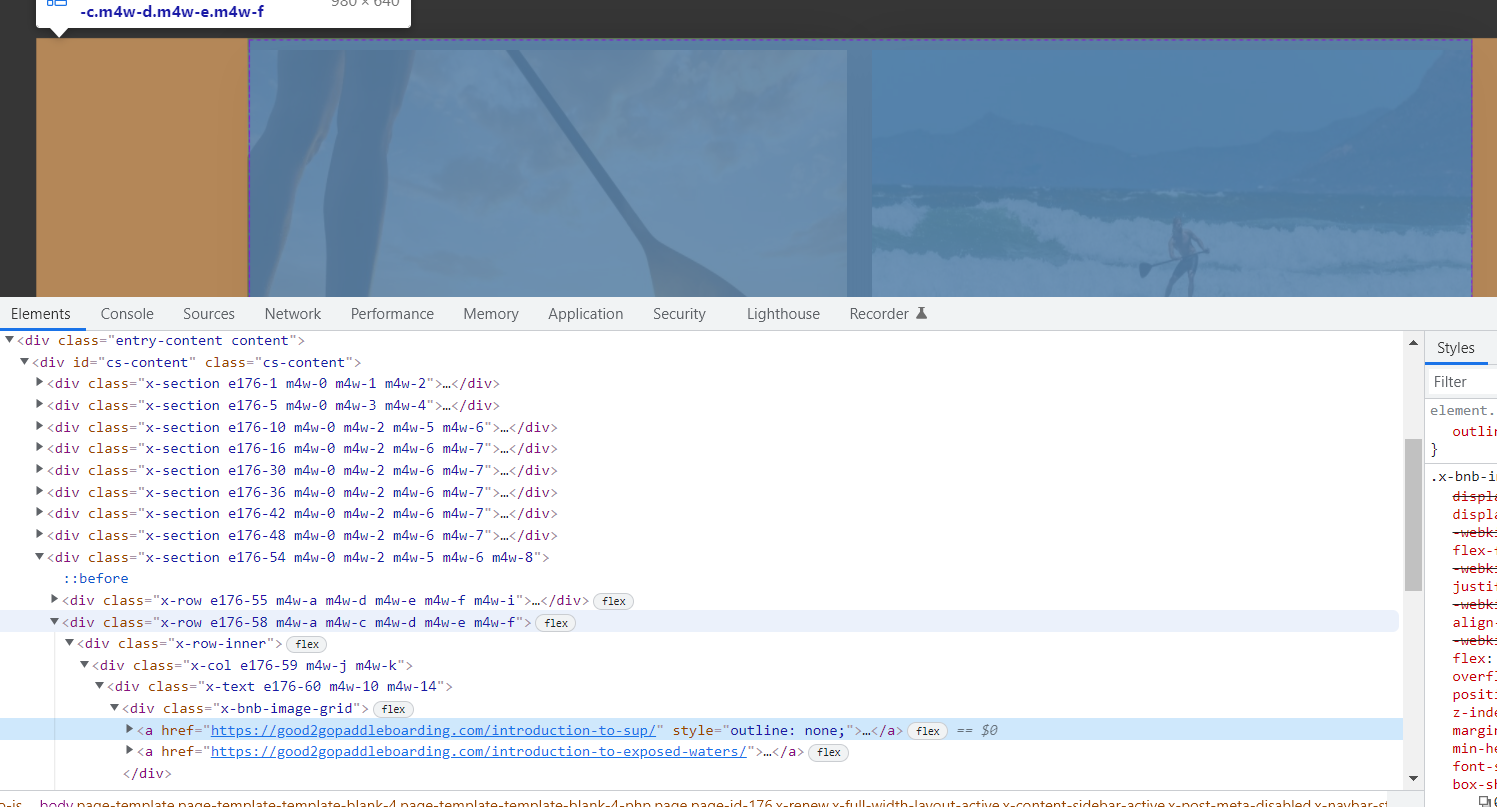
Task: Select the Elements tab
Action: [41, 314]
